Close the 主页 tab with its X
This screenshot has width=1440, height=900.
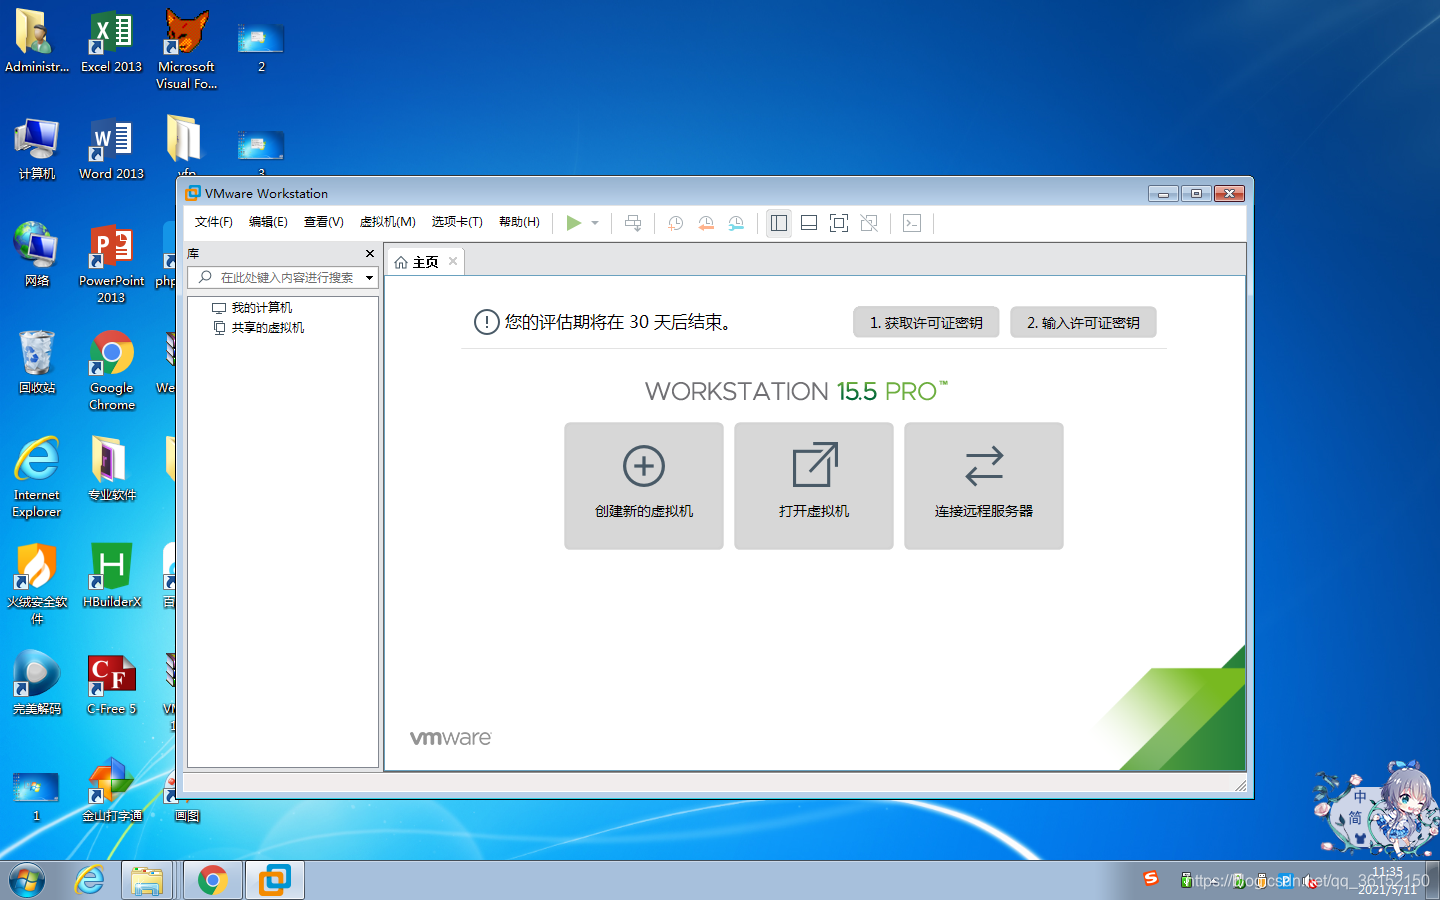(453, 261)
